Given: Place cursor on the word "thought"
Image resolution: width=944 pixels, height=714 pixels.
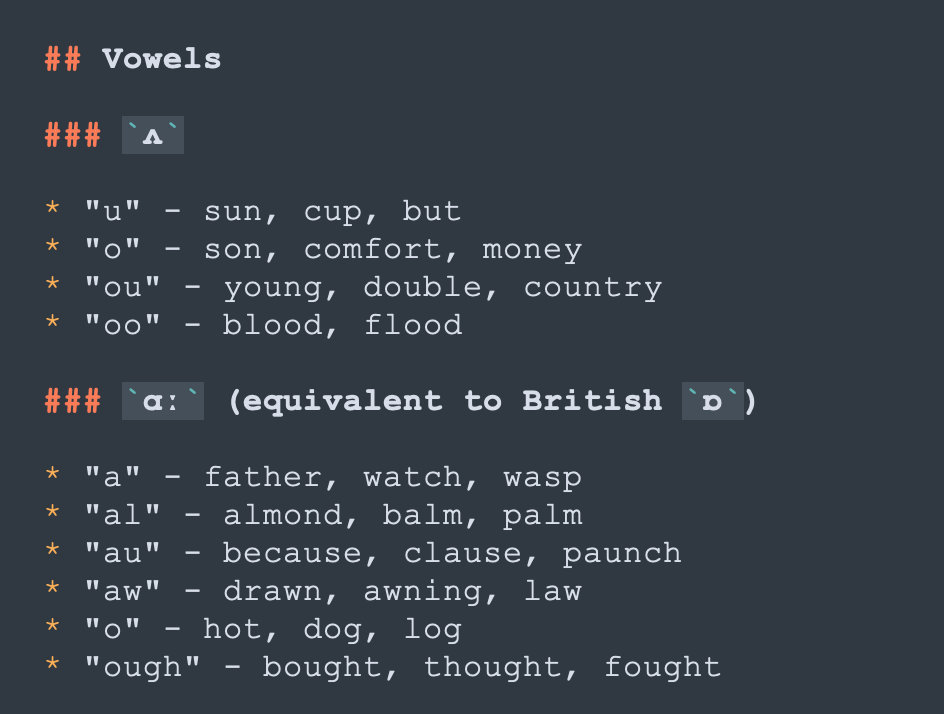Looking at the screenshot, I should pos(492,668).
